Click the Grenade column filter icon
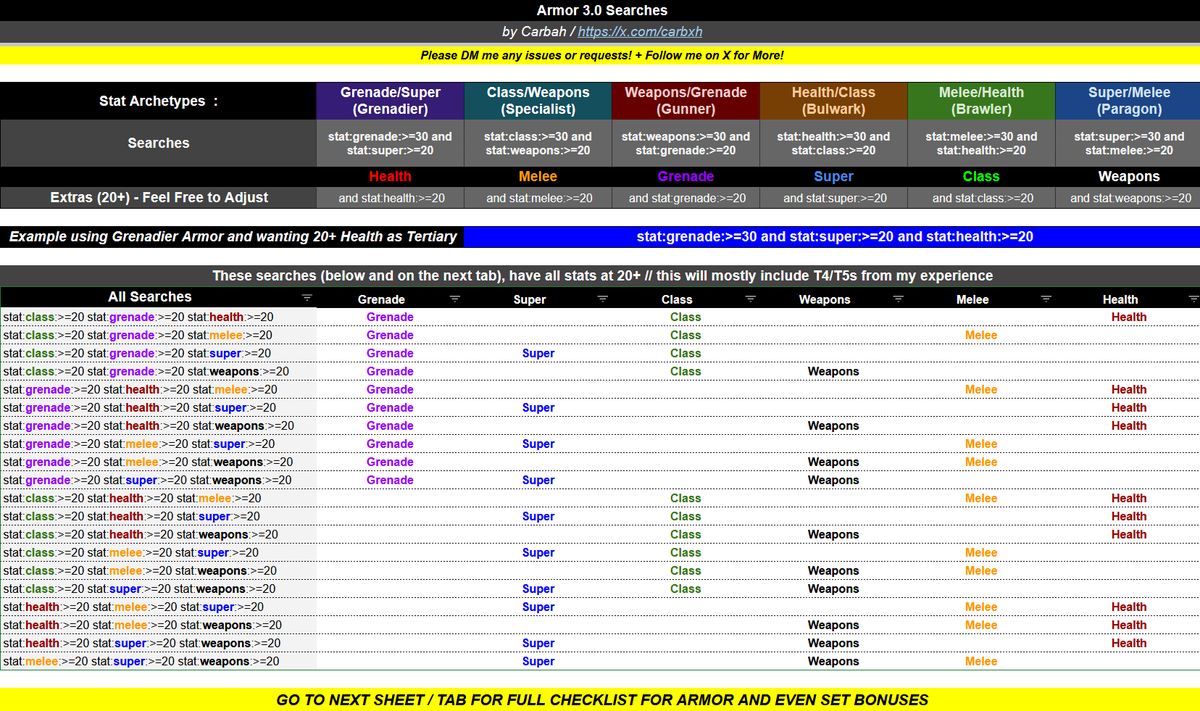Viewport: 1200px width, 711px height. pos(455,298)
